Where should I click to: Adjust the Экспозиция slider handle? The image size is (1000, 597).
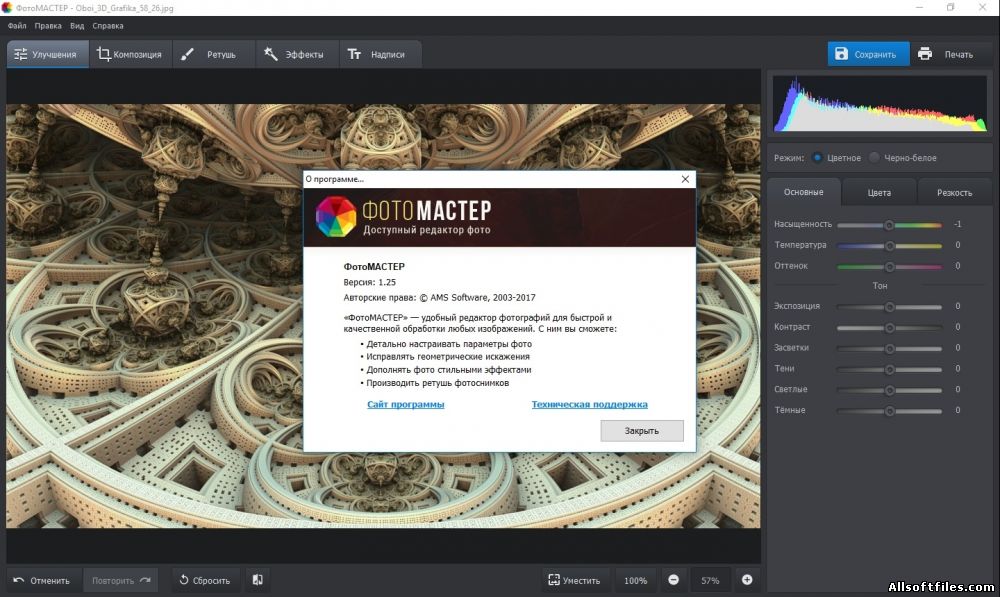coord(890,307)
